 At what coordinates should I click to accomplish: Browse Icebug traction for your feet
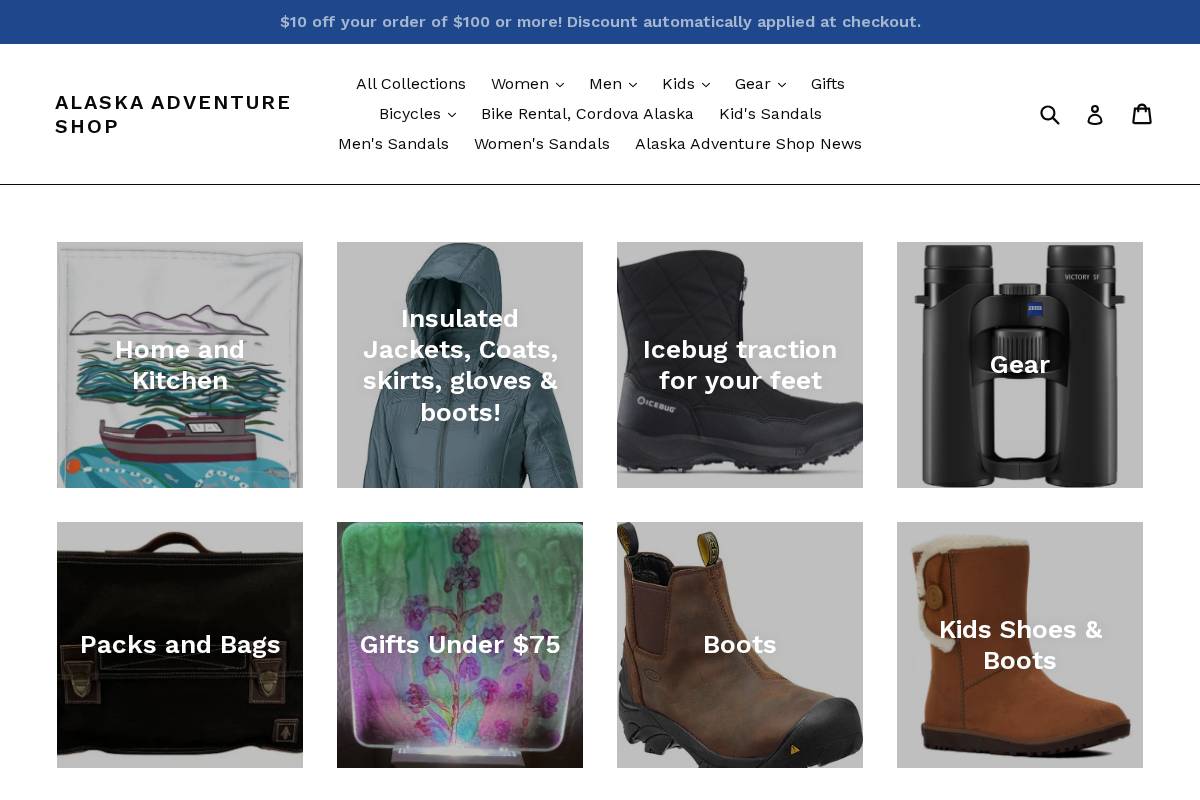tap(740, 365)
